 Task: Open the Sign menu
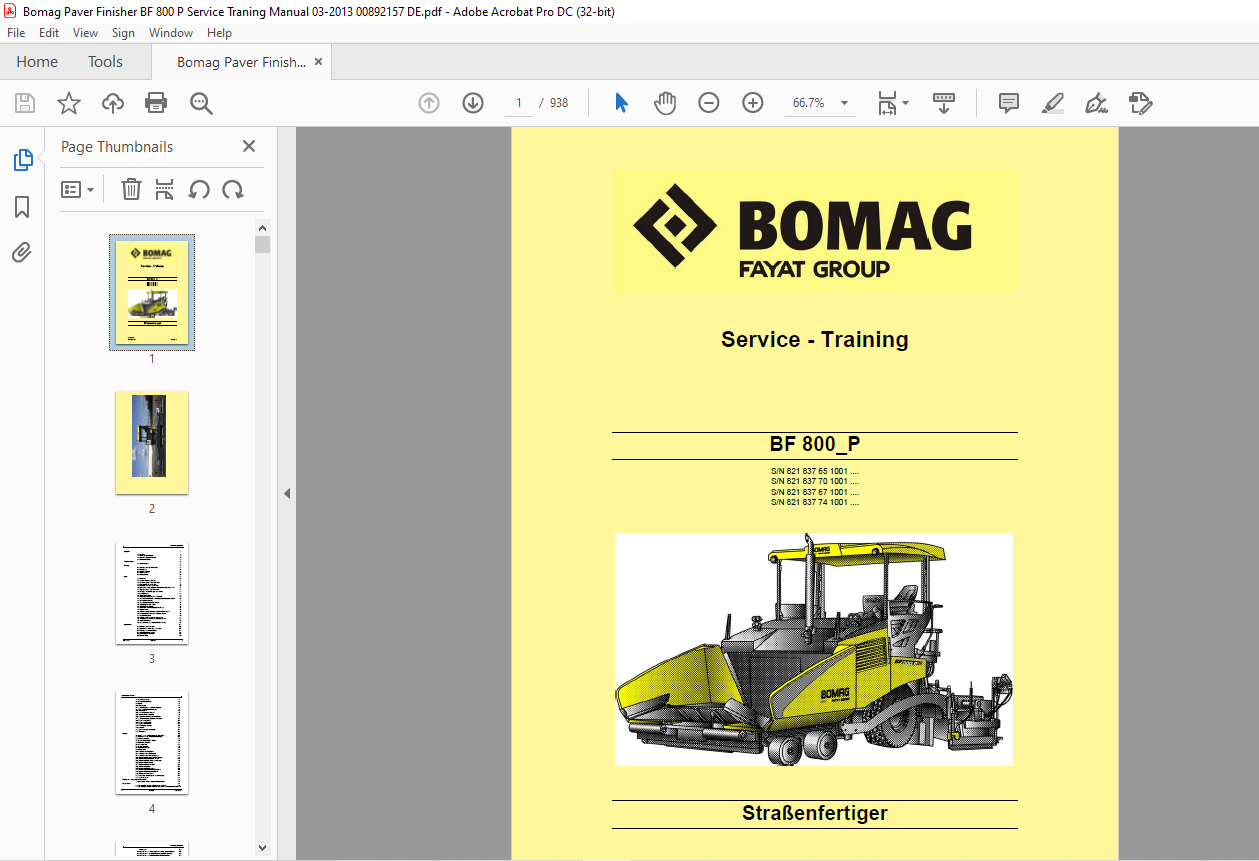123,33
